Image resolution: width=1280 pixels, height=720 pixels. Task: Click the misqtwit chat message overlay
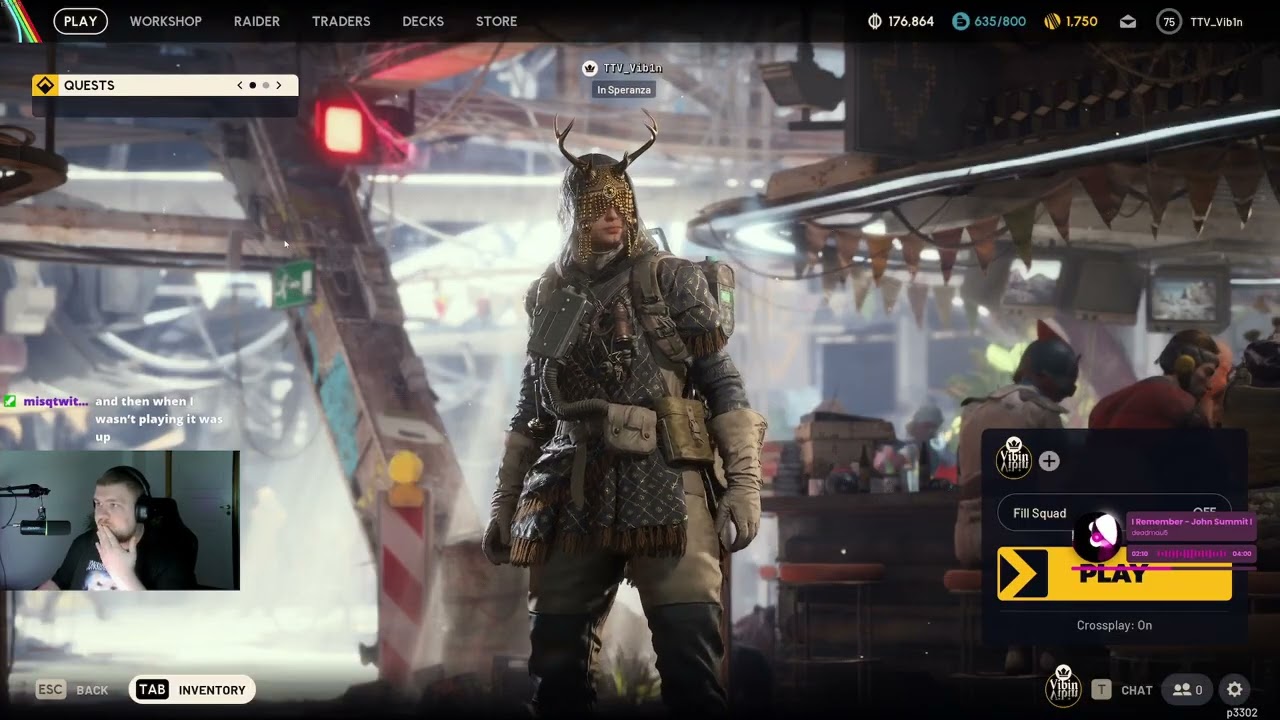point(112,418)
